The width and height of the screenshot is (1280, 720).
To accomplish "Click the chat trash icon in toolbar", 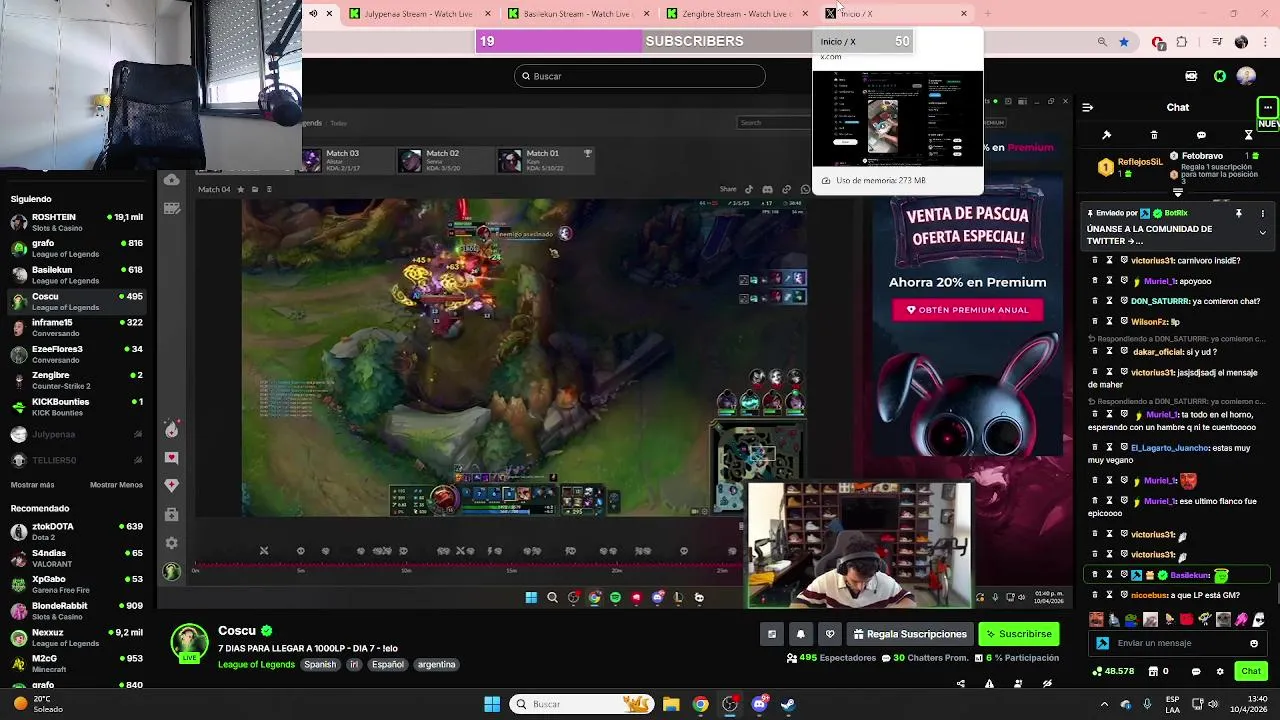I will coord(1154,135).
